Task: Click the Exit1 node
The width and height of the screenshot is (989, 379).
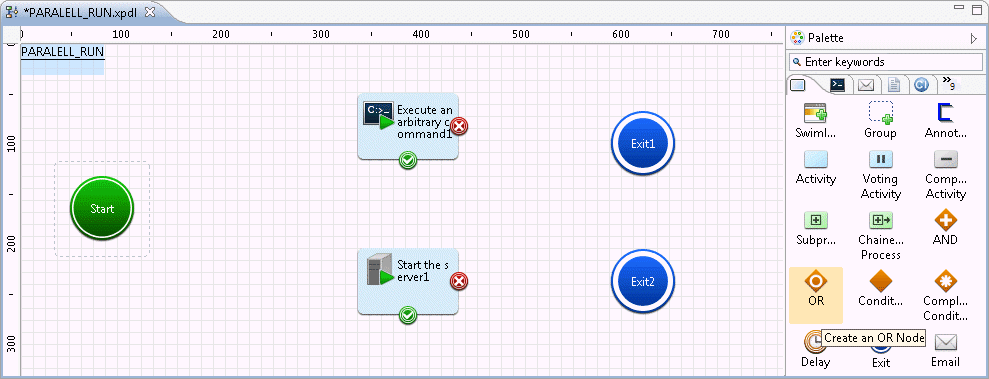Action: coord(643,143)
